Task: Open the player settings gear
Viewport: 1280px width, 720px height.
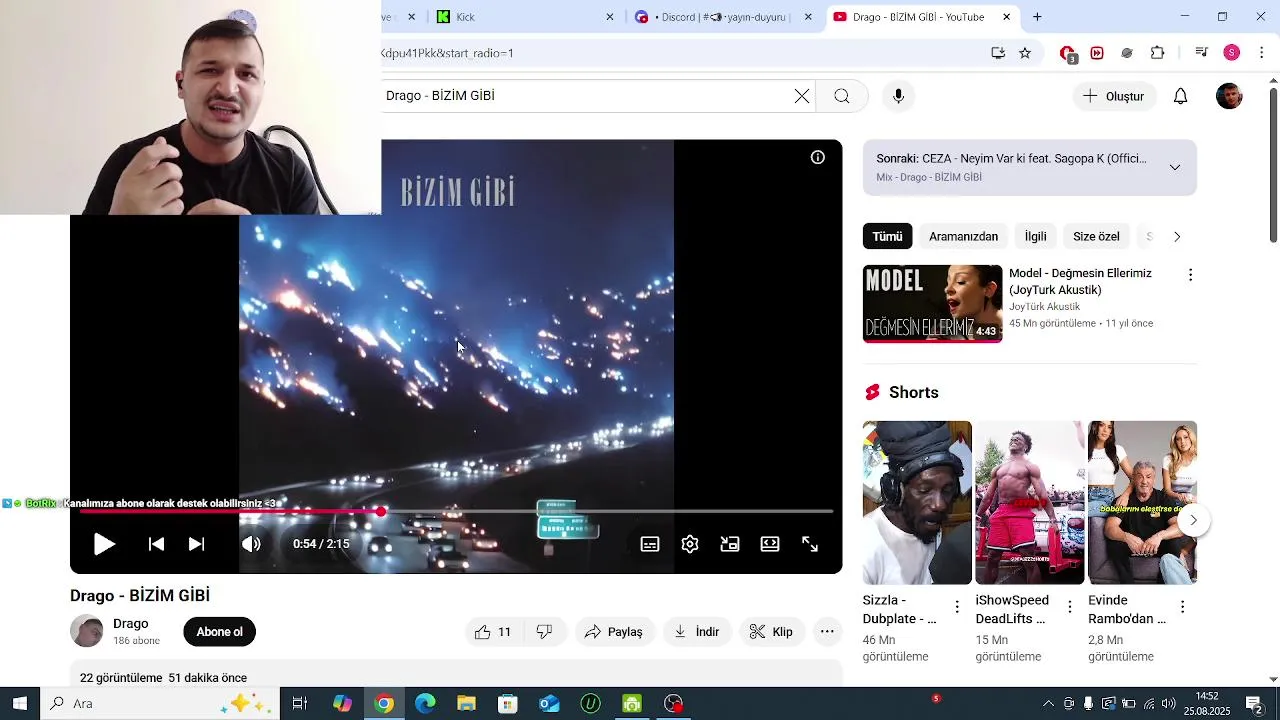Action: coord(690,544)
